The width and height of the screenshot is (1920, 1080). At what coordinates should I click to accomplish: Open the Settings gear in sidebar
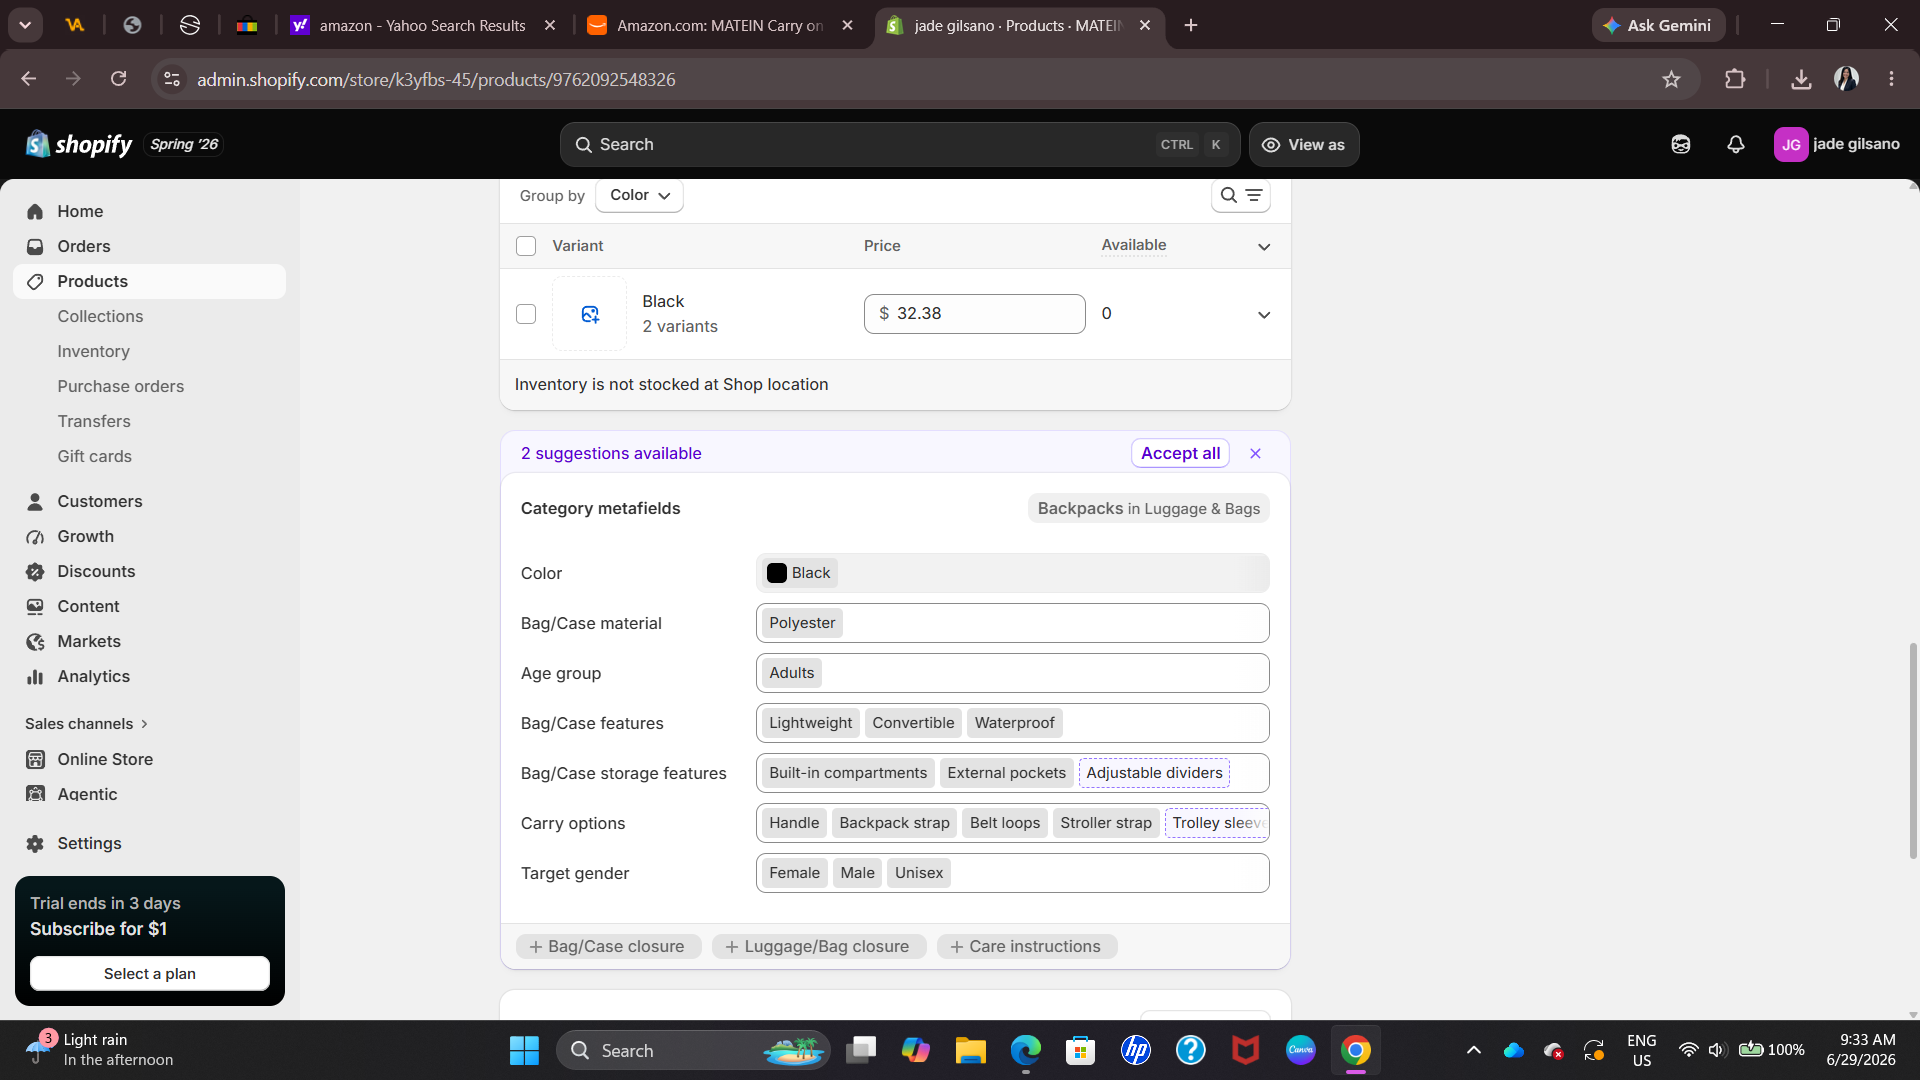[36, 843]
